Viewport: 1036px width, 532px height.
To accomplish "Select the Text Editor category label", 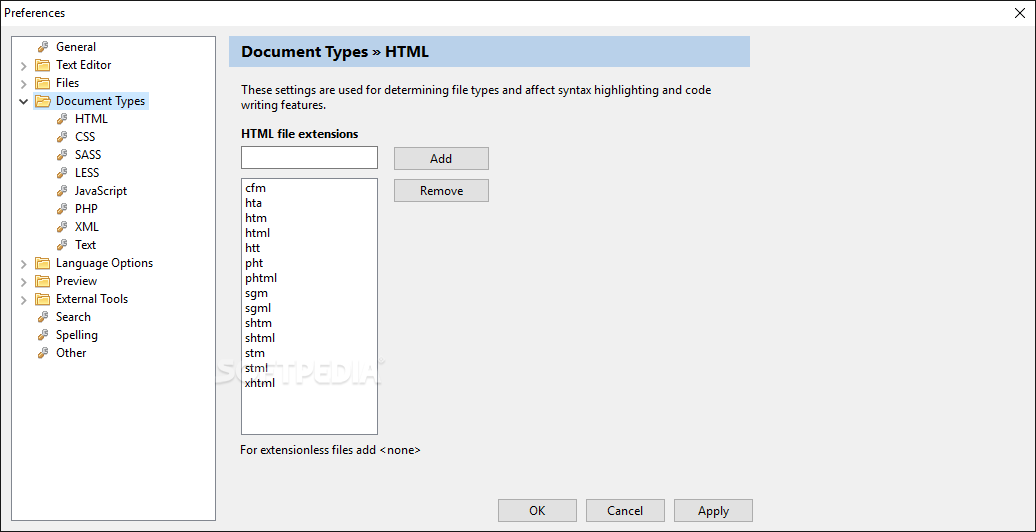I will [84, 65].
